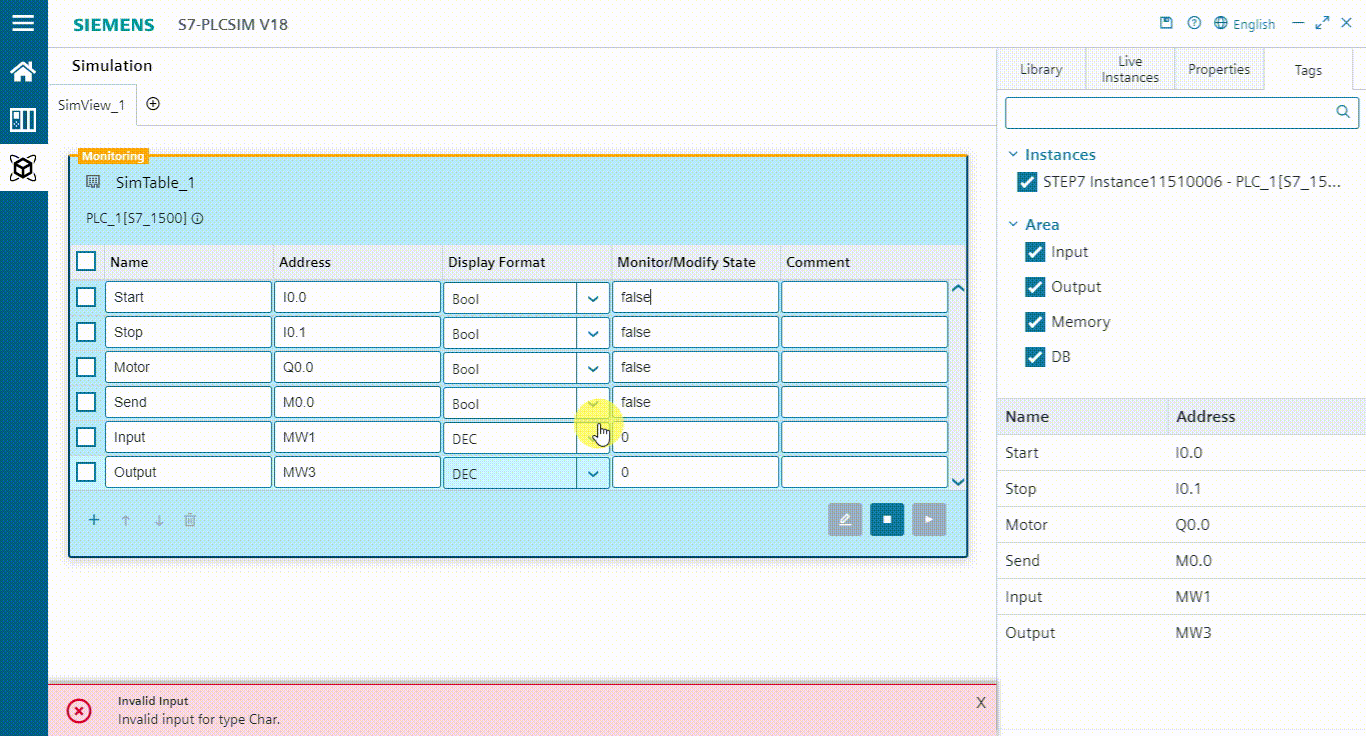Click the edit pencil button in SimTable

click(845, 519)
